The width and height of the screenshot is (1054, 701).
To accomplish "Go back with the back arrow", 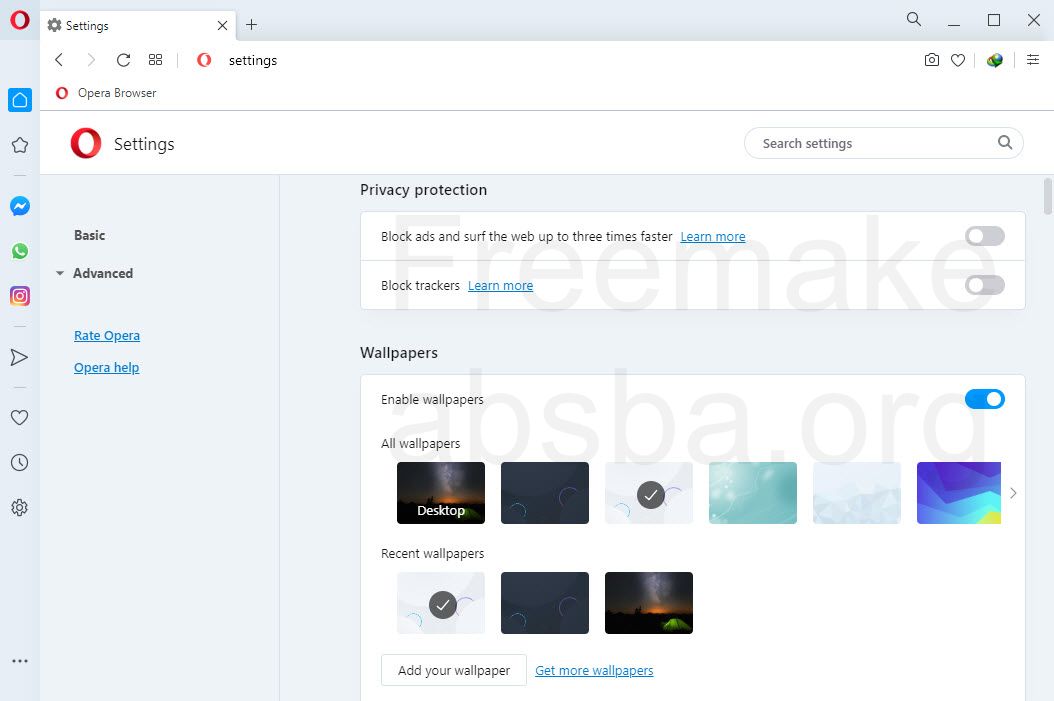I will (59, 60).
